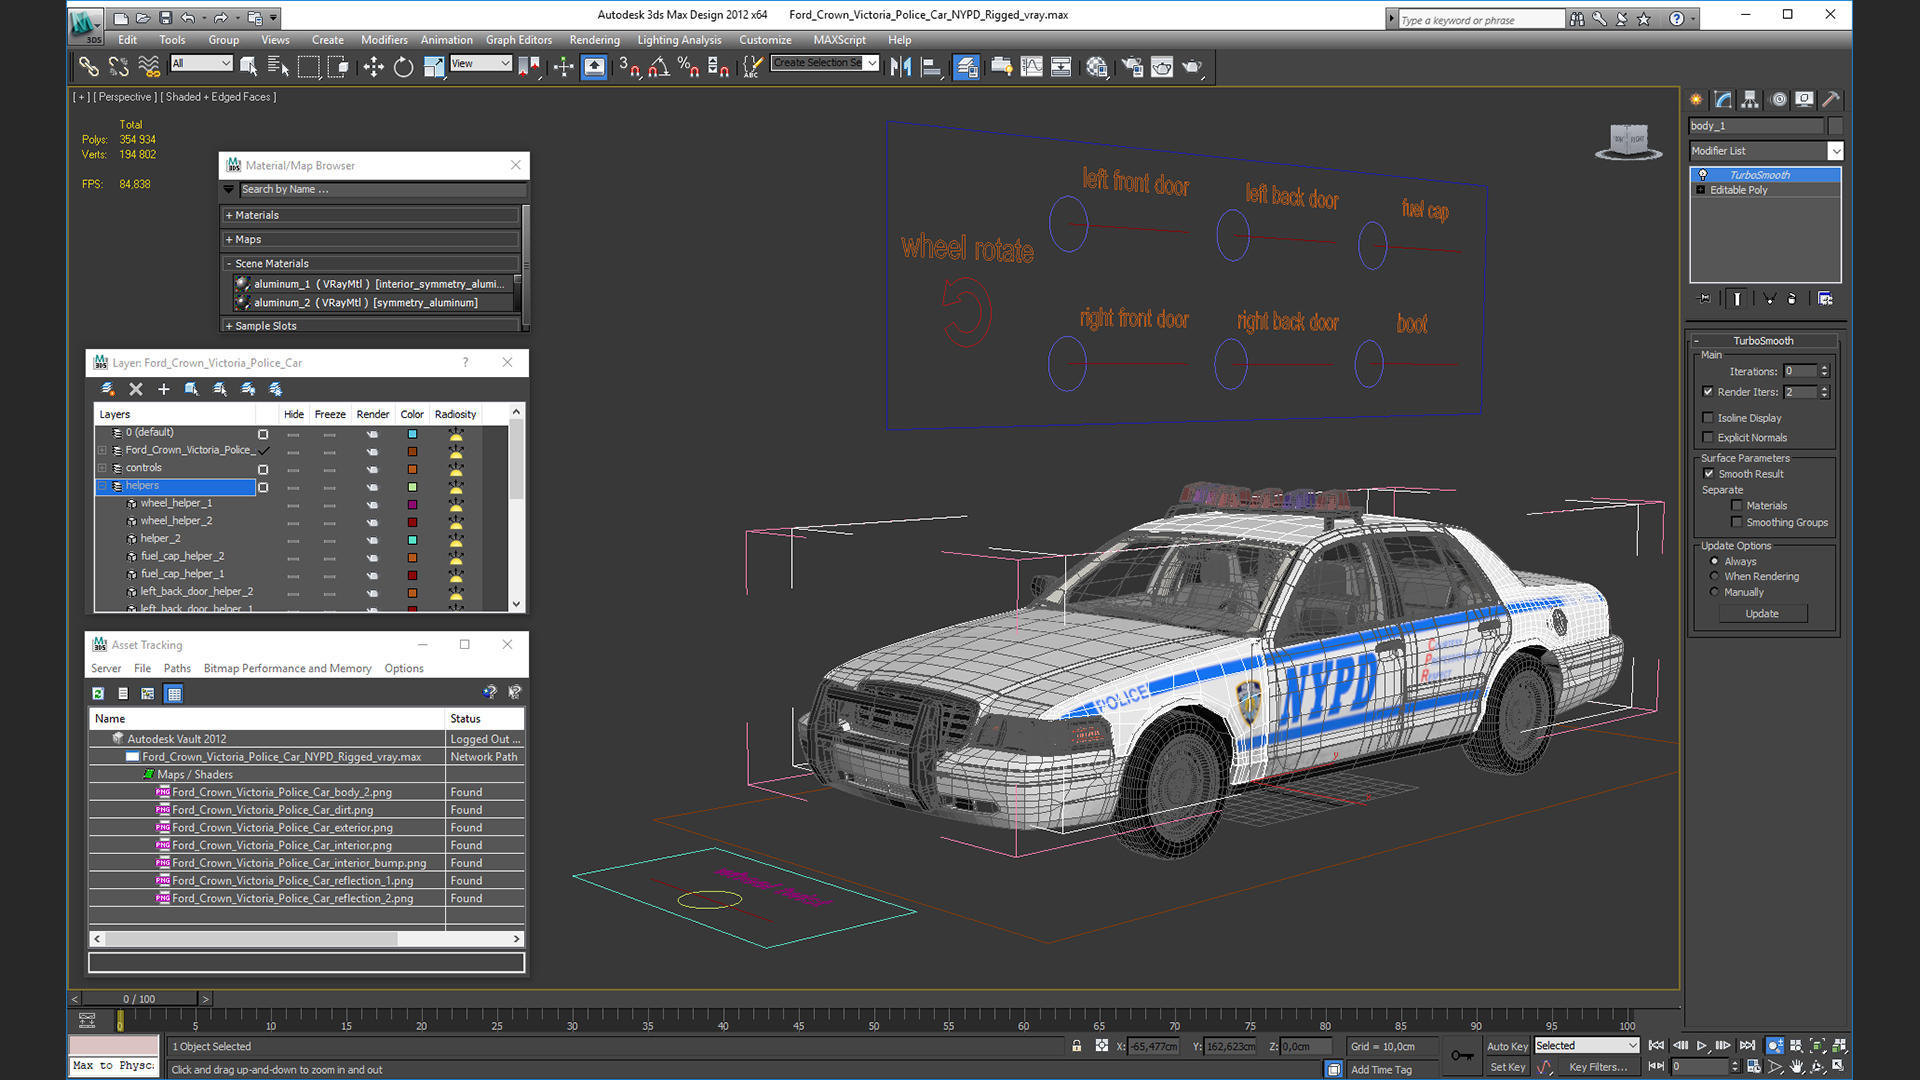1920x1080 pixels.
Task: Open the Curve Editor from the toolbar
Action: coord(1032,67)
